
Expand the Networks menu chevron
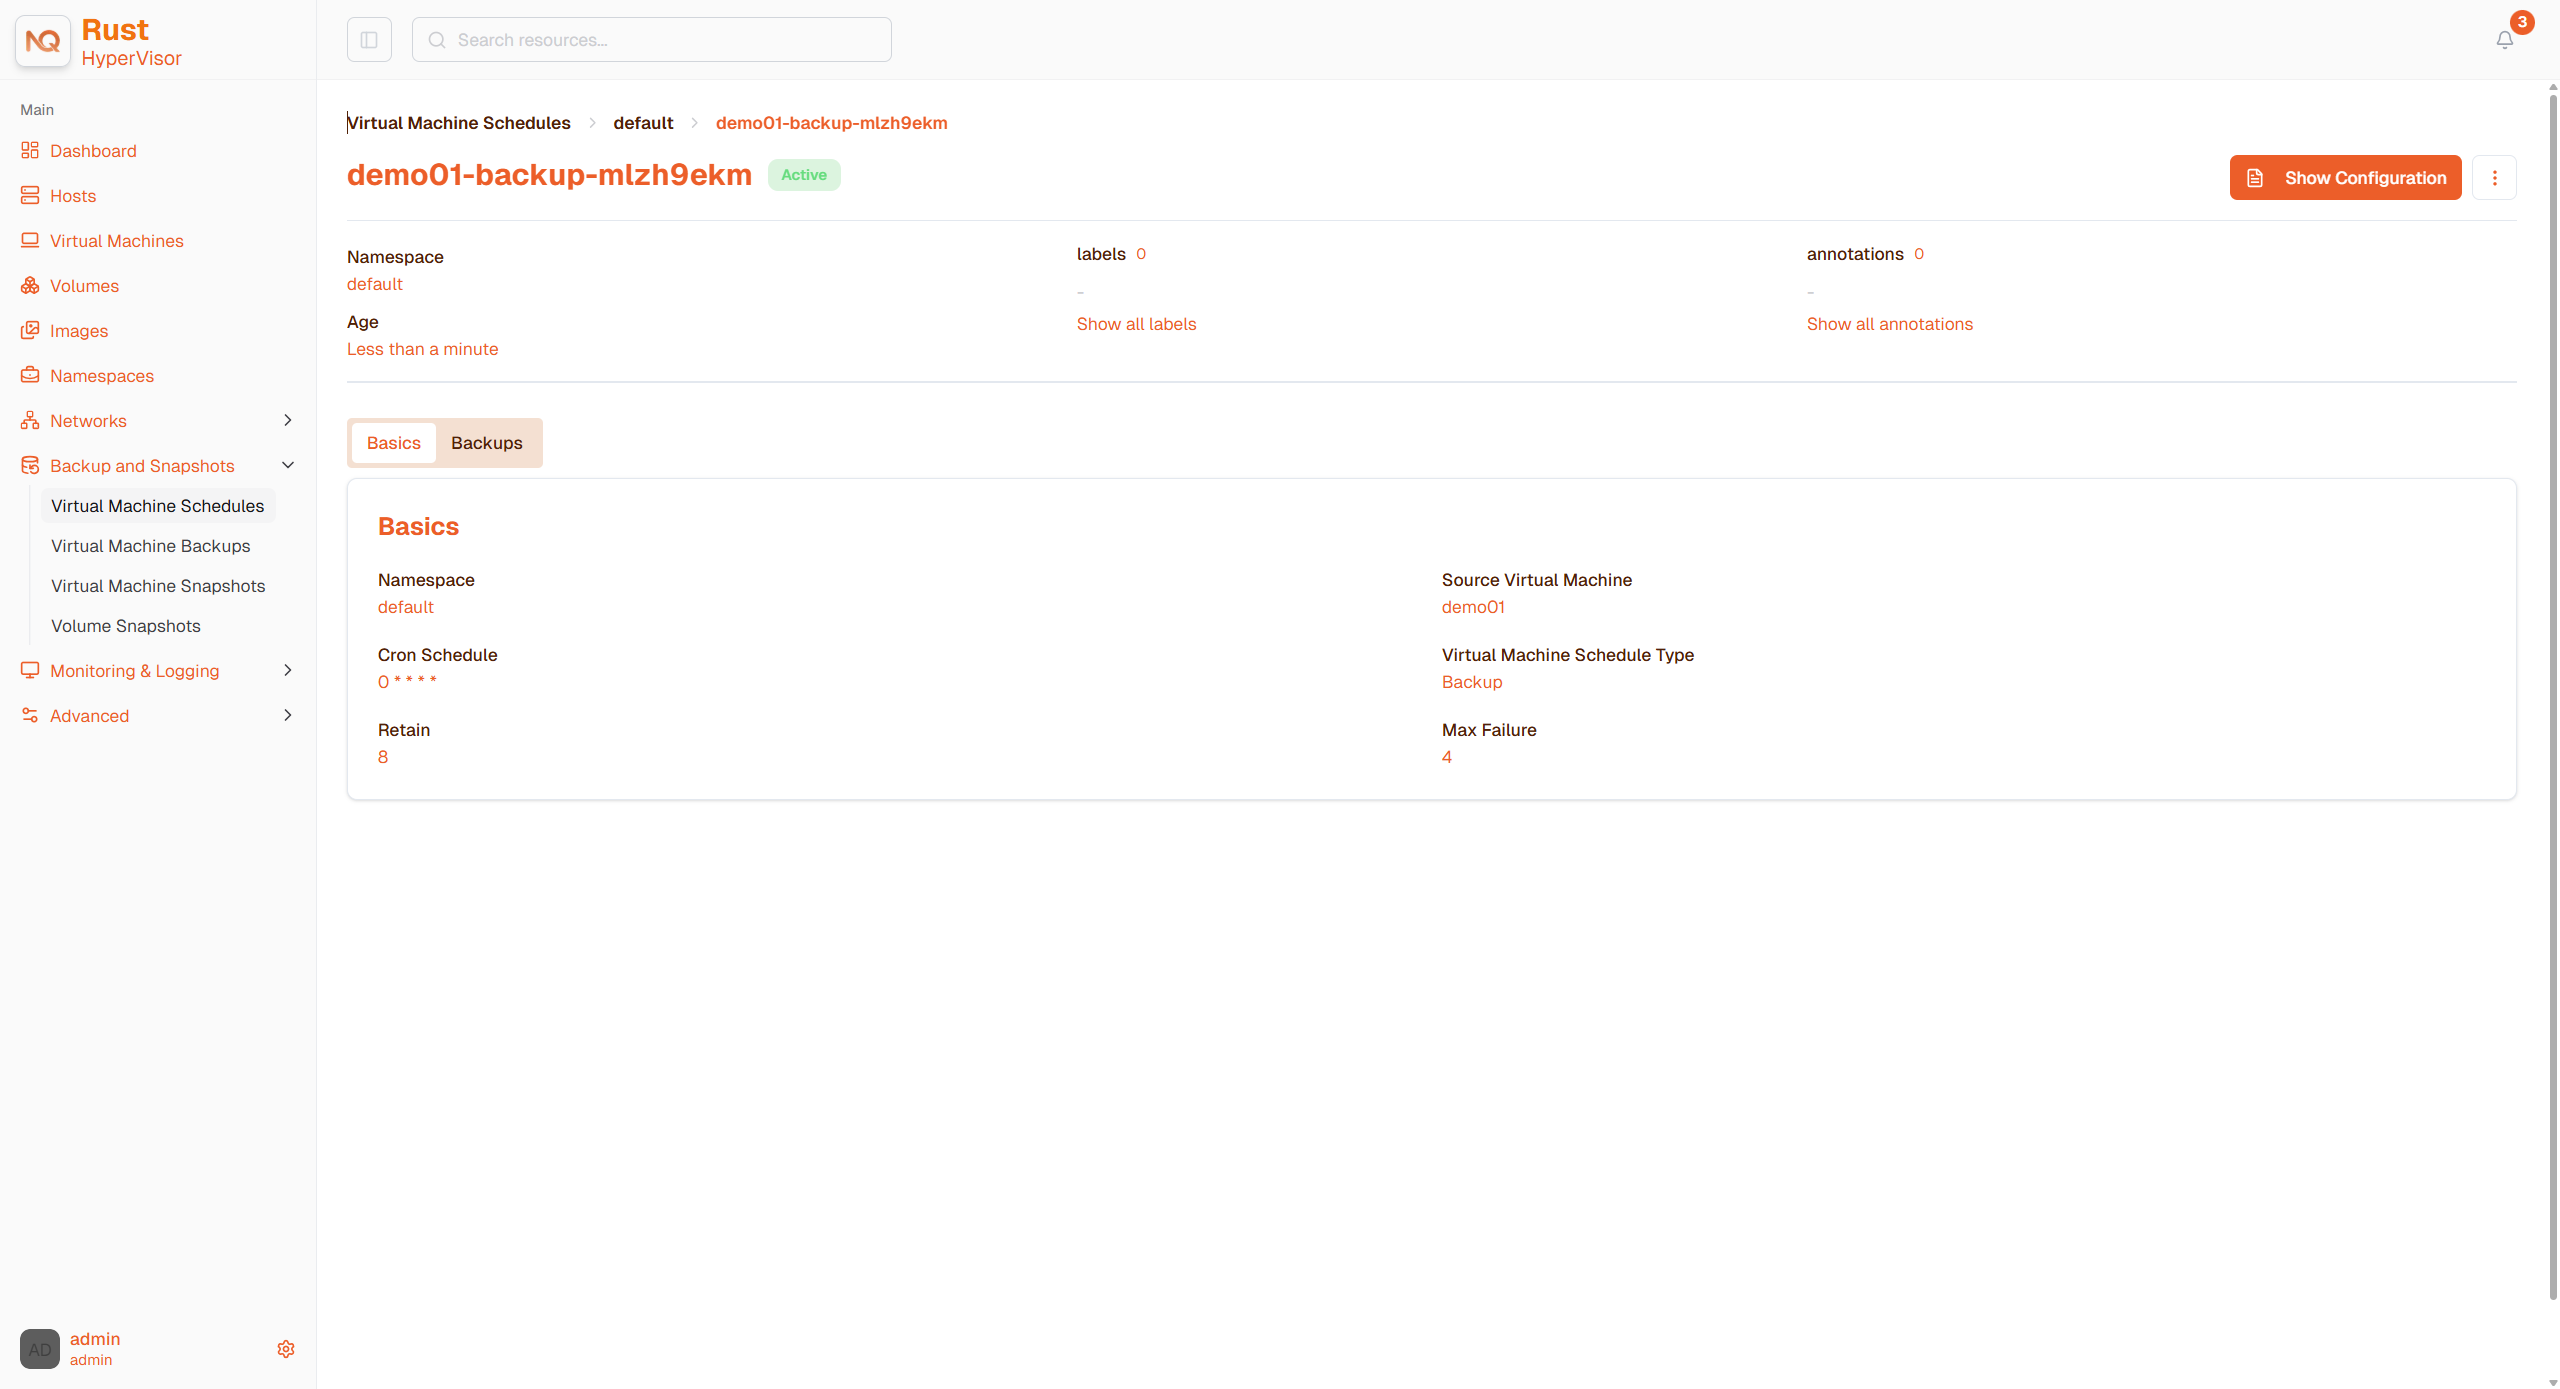tap(288, 420)
